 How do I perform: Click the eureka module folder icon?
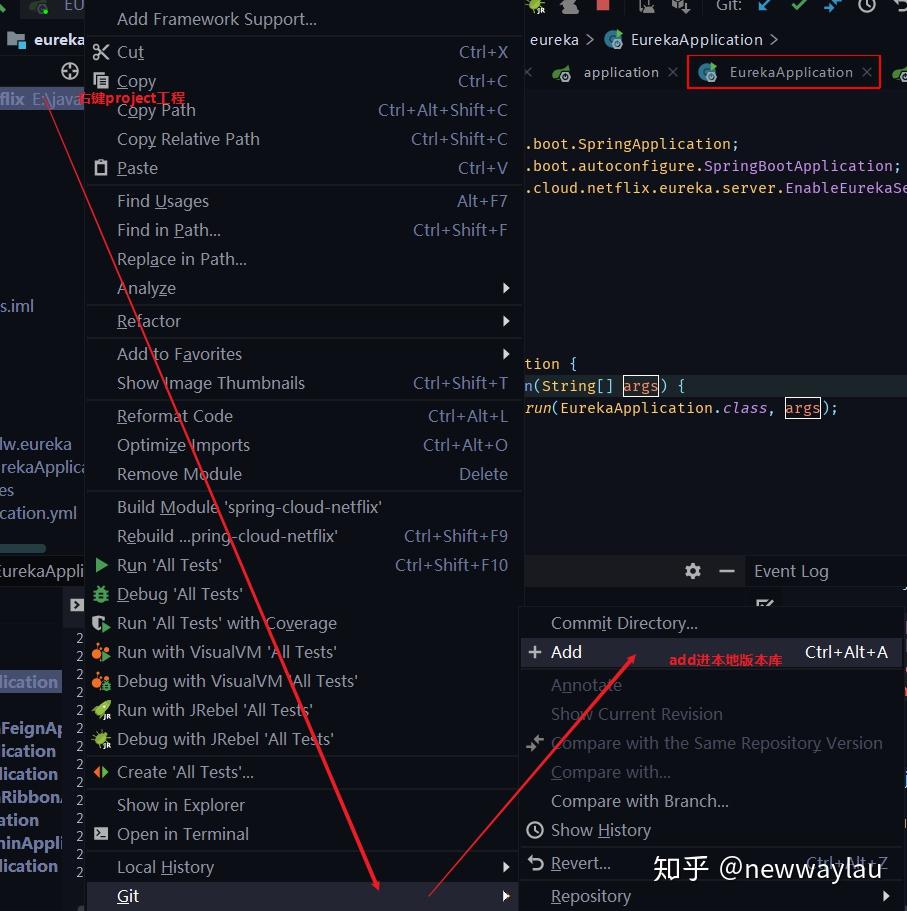pyautogui.click(x=16, y=40)
